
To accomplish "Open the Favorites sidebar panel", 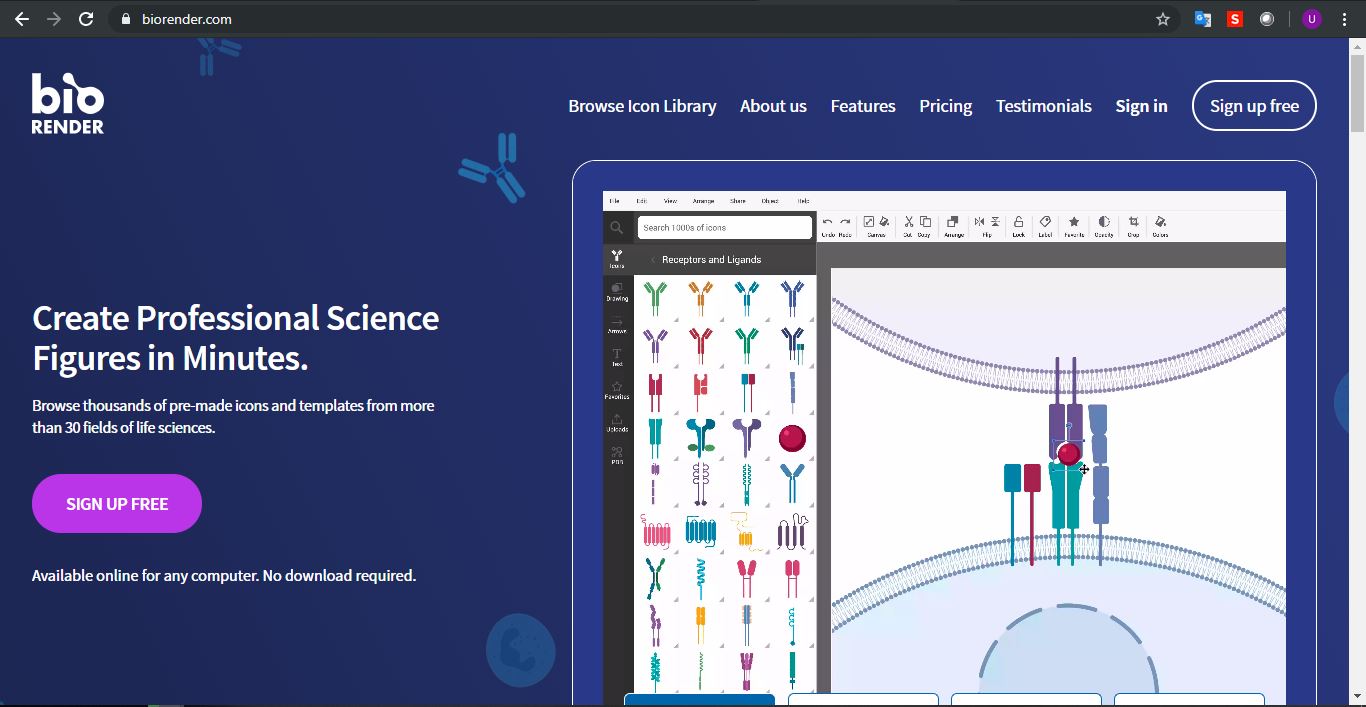I will click(617, 390).
